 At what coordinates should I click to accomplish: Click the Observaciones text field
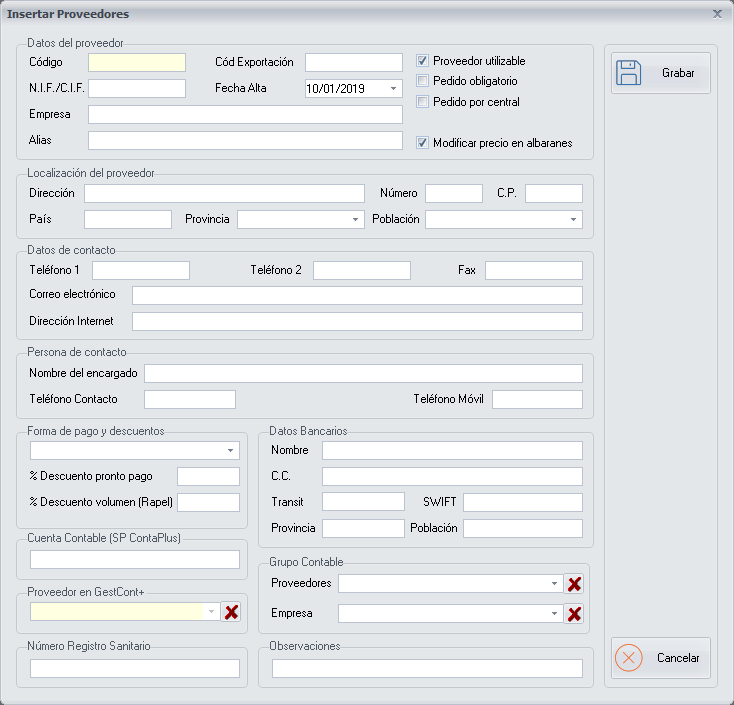click(427, 668)
